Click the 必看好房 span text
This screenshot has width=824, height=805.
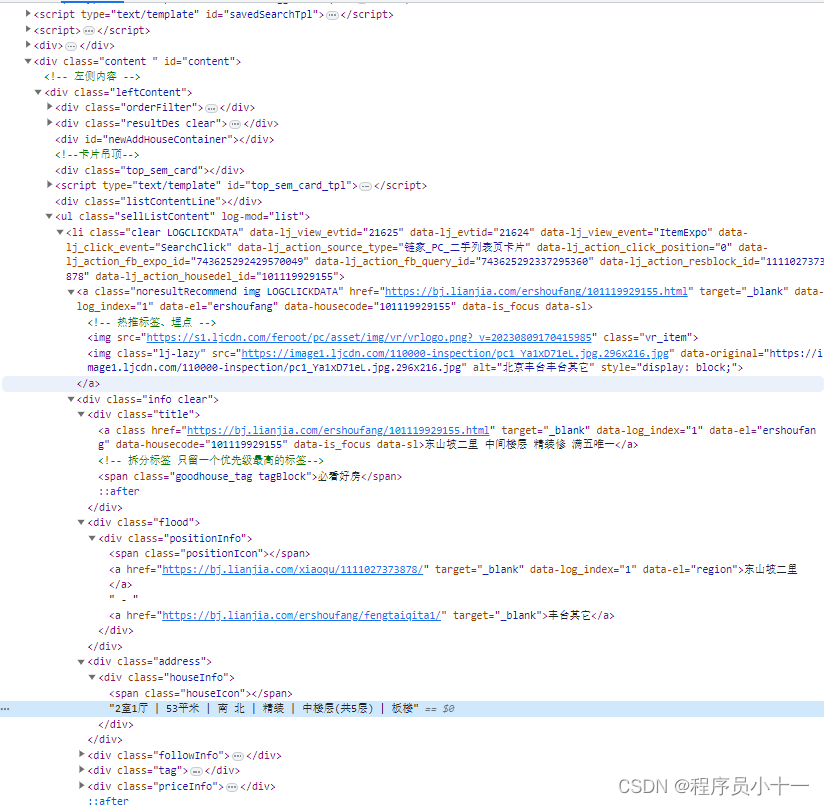339,476
